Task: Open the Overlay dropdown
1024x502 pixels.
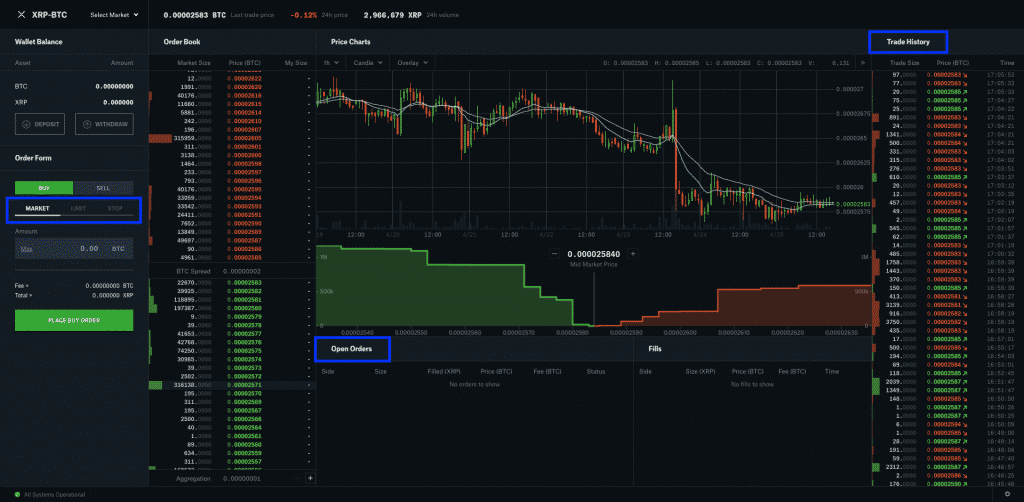Action: [x=413, y=63]
